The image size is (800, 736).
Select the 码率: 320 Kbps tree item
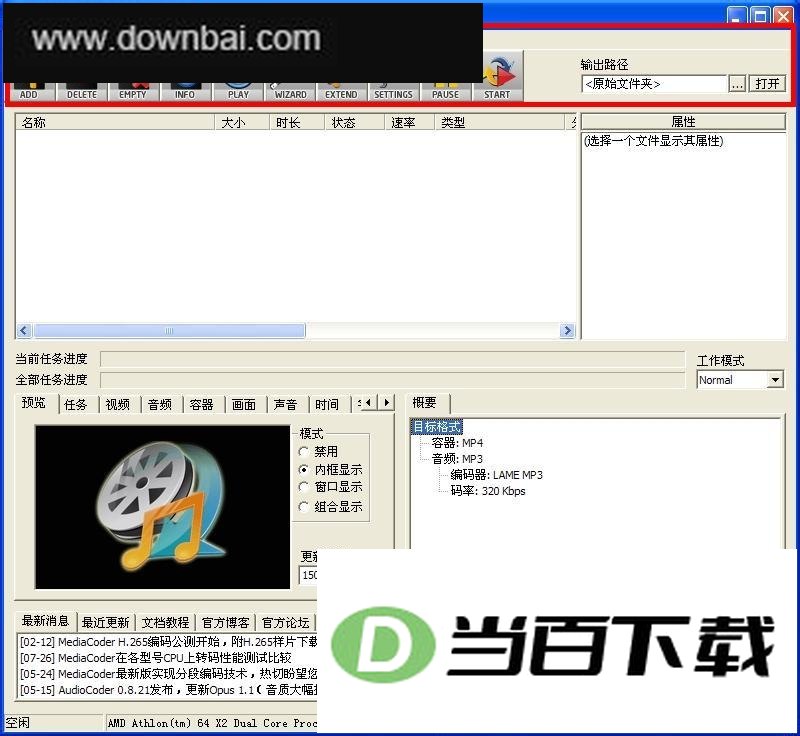488,491
